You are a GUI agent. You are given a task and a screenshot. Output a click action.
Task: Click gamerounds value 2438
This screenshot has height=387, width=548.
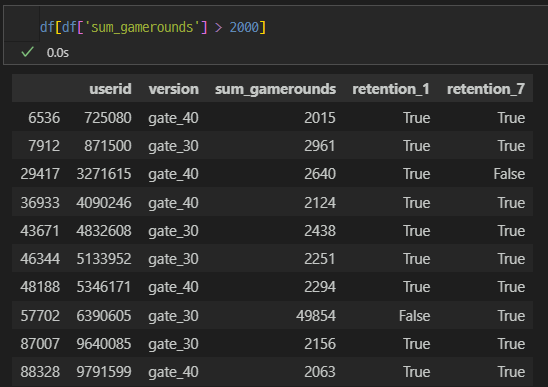coord(320,231)
